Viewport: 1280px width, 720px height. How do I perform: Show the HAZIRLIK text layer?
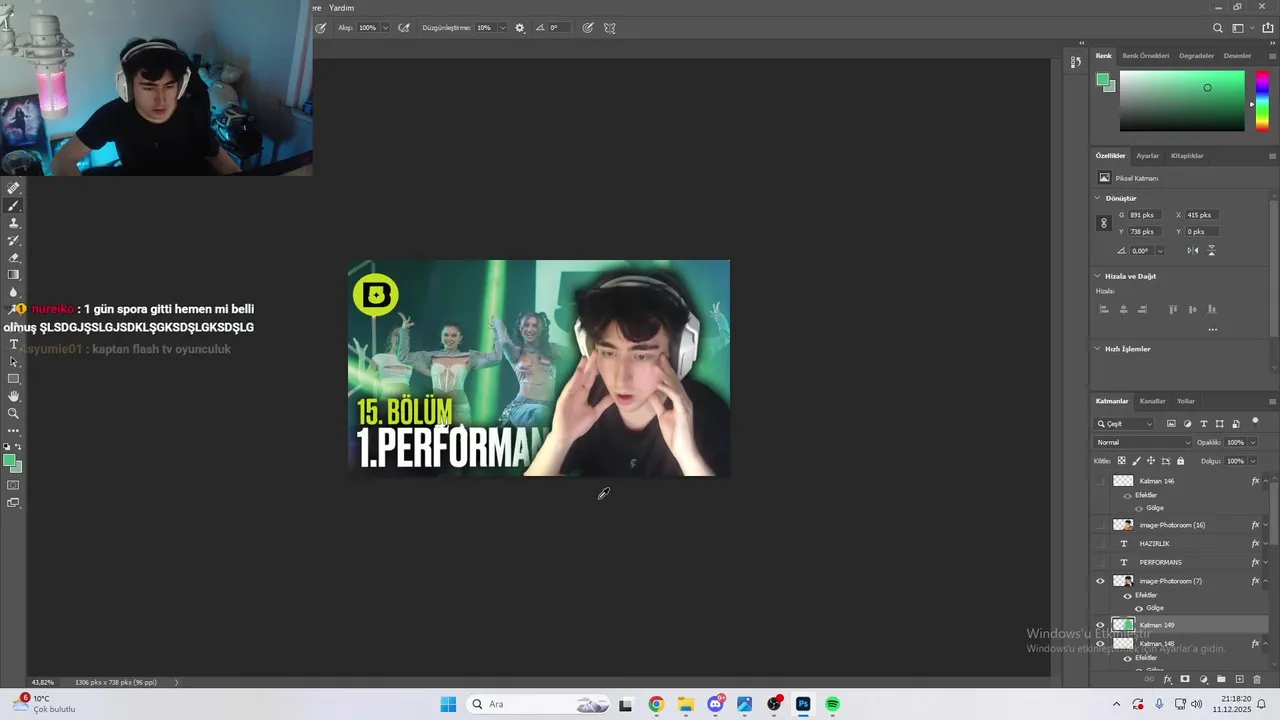(x=1101, y=544)
